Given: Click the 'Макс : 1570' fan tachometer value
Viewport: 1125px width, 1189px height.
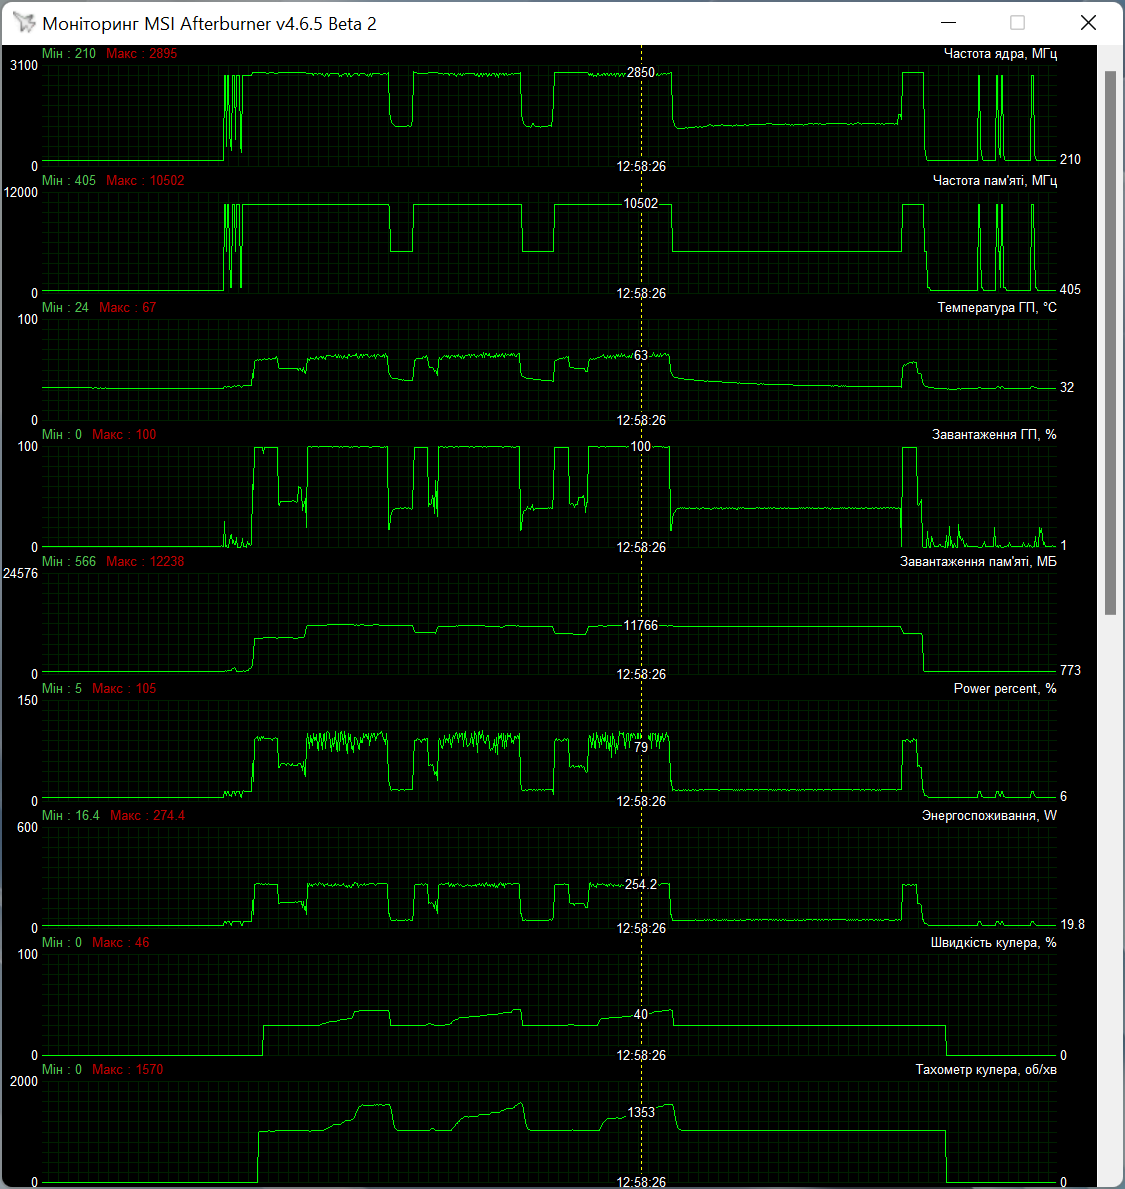Looking at the screenshot, I should [127, 1069].
